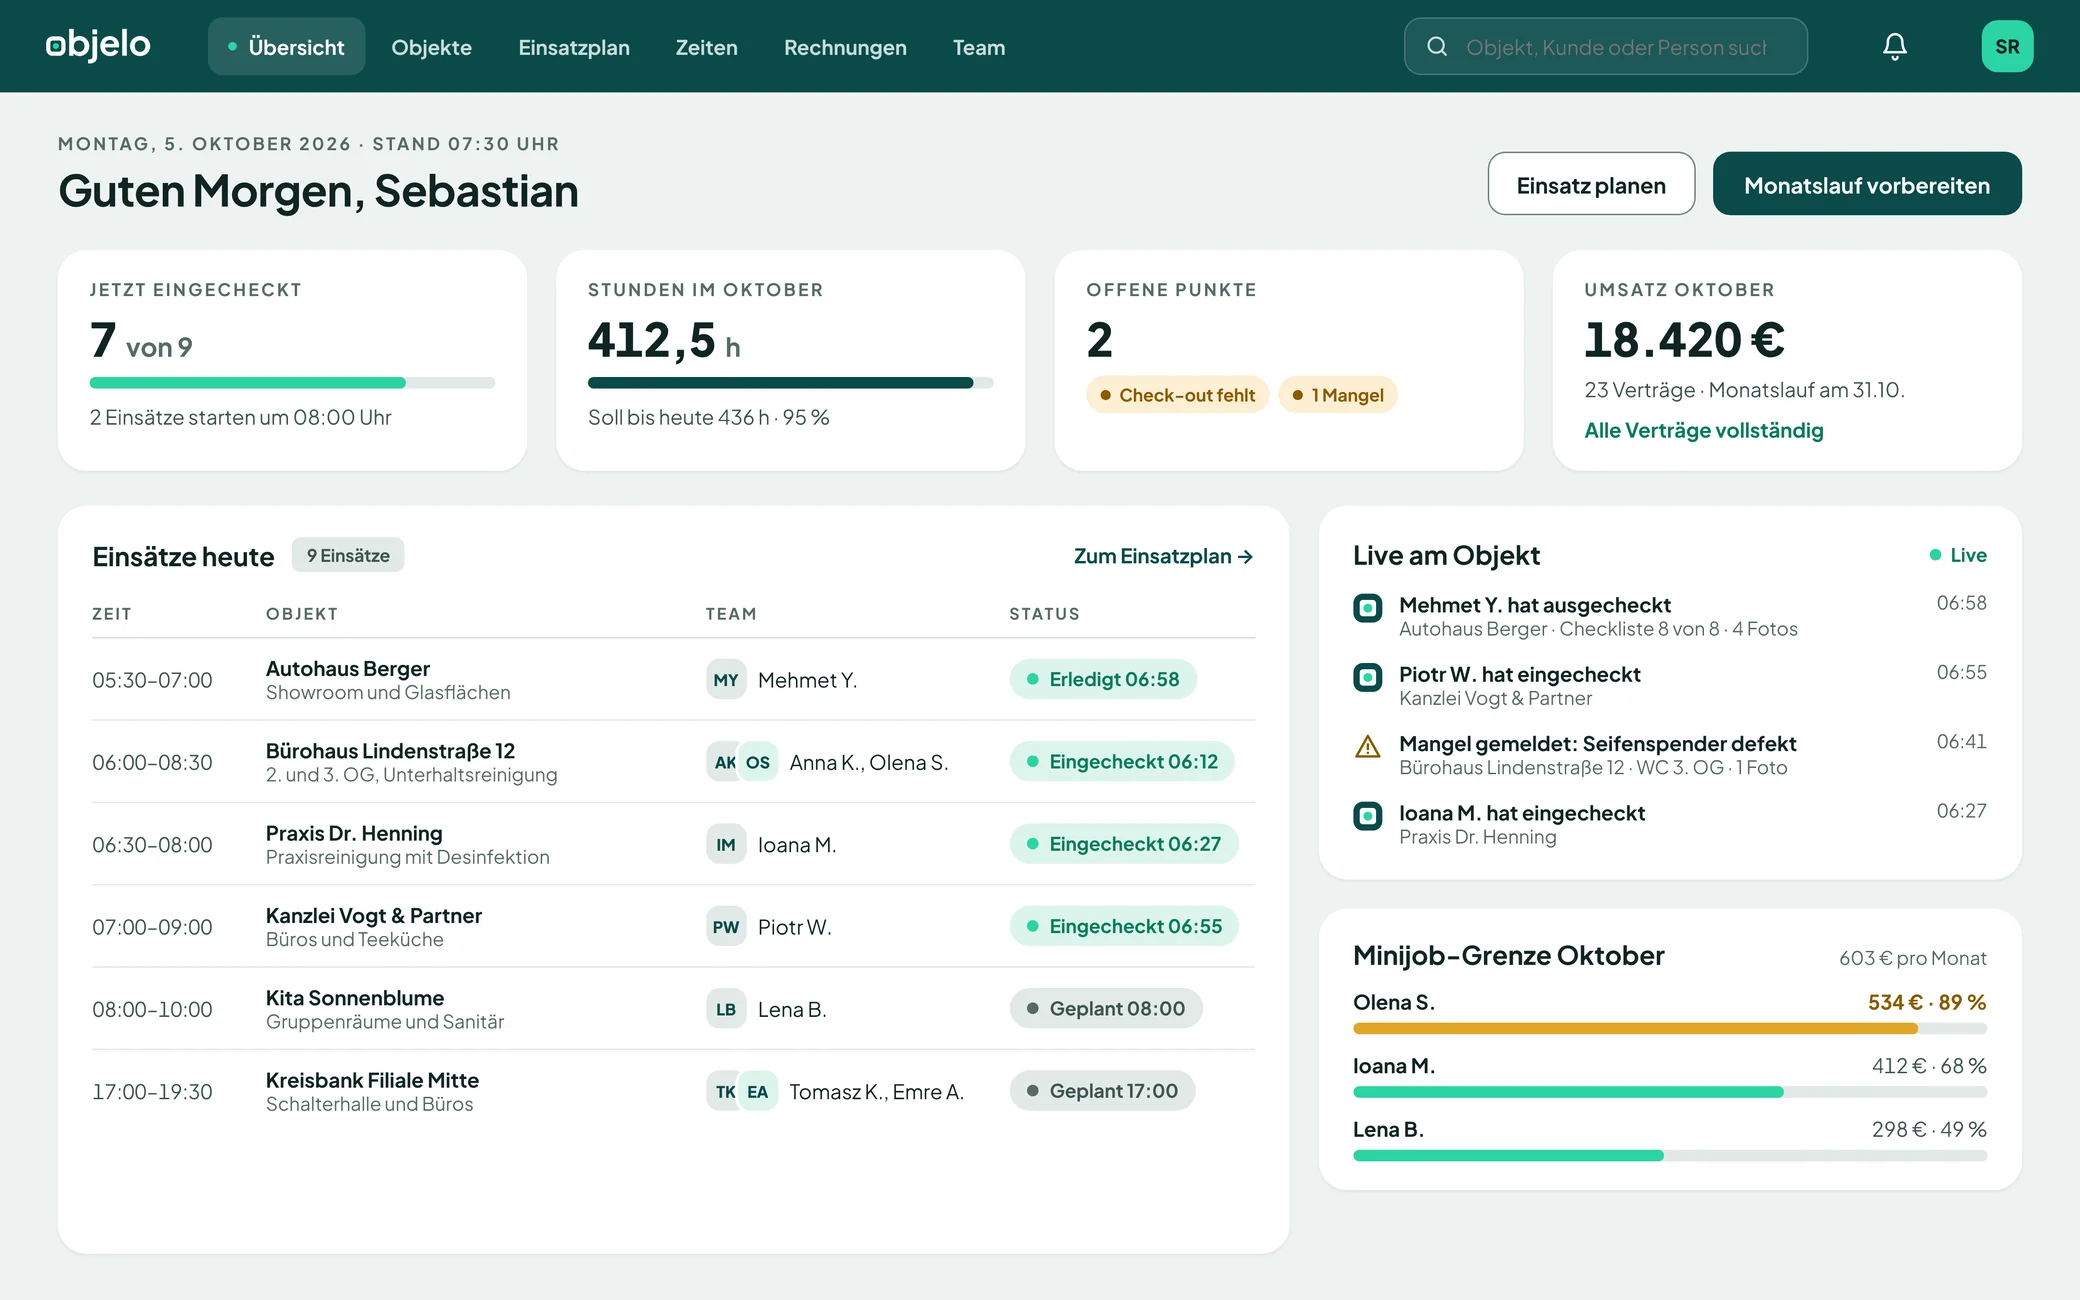Image resolution: width=2080 pixels, height=1300 pixels.
Task: Open the Zeiten tab
Action: pyautogui.click(x=706, y=47)
